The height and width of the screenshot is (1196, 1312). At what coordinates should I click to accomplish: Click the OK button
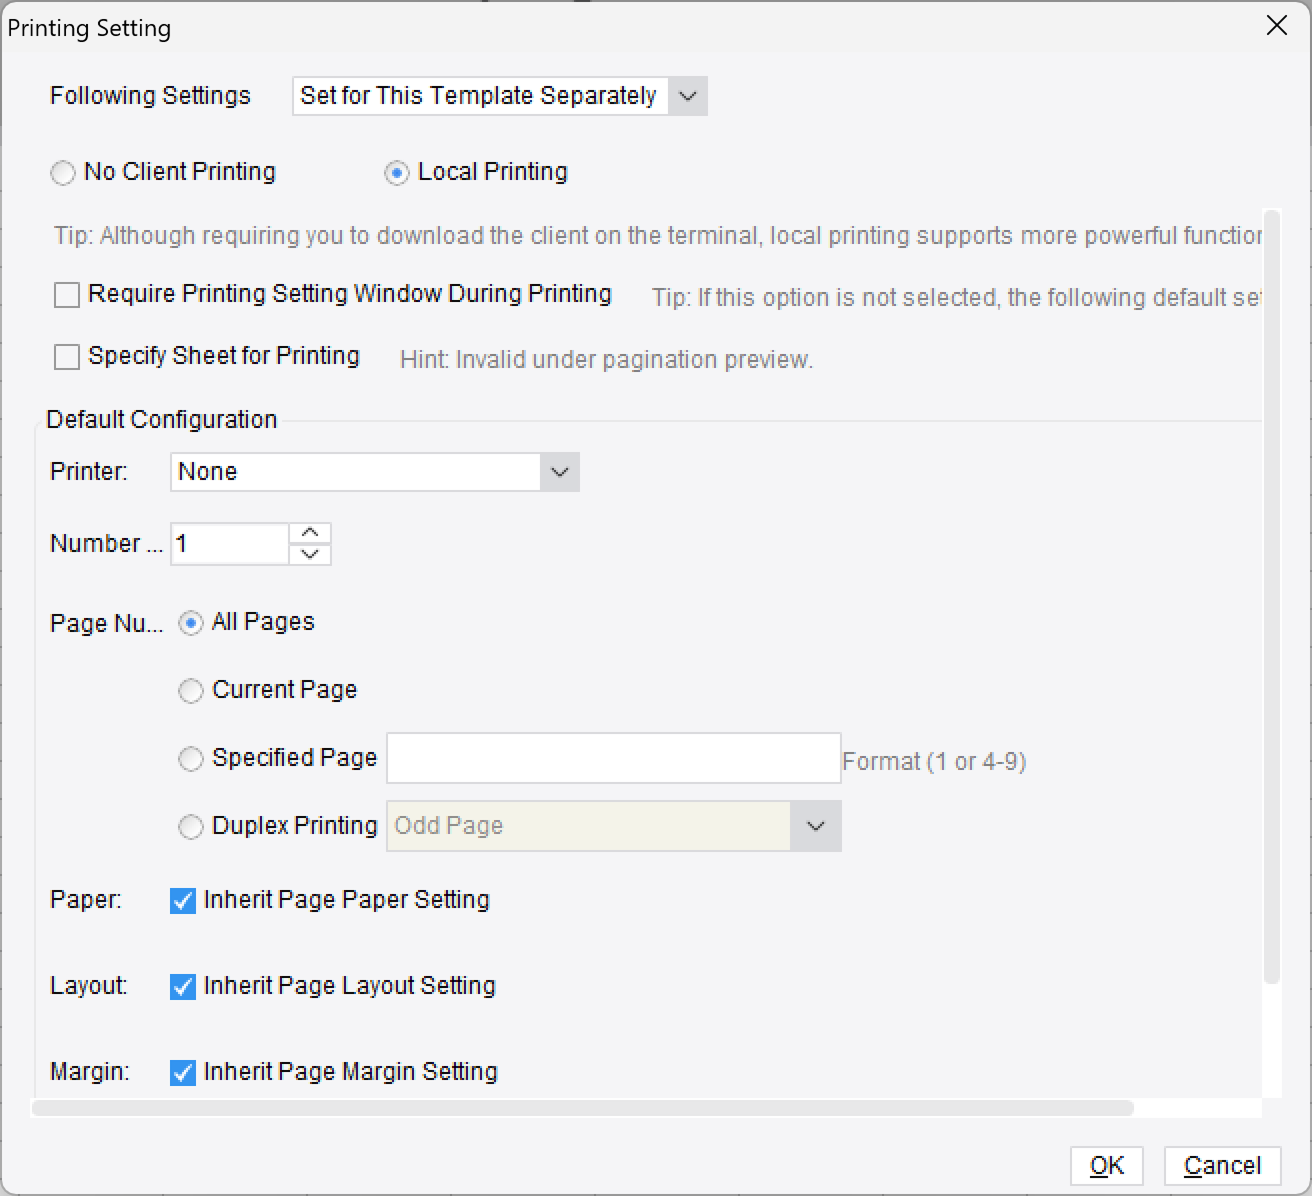[x=1106, y=1165]
